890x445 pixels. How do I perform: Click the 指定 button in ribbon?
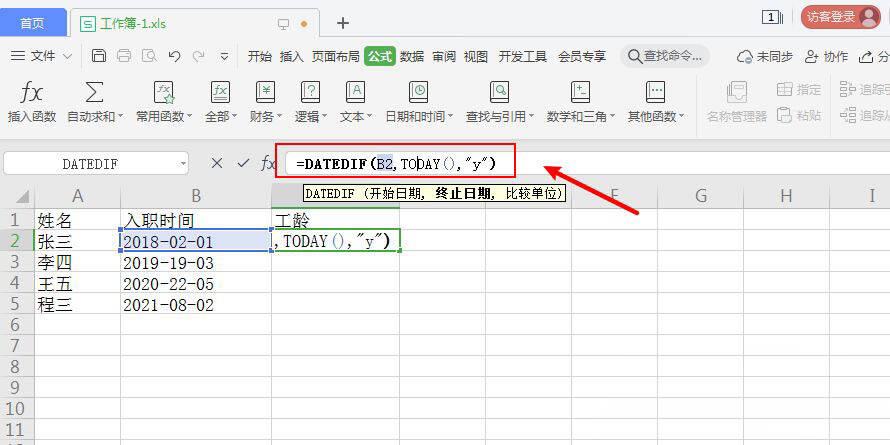click(799, 89)
